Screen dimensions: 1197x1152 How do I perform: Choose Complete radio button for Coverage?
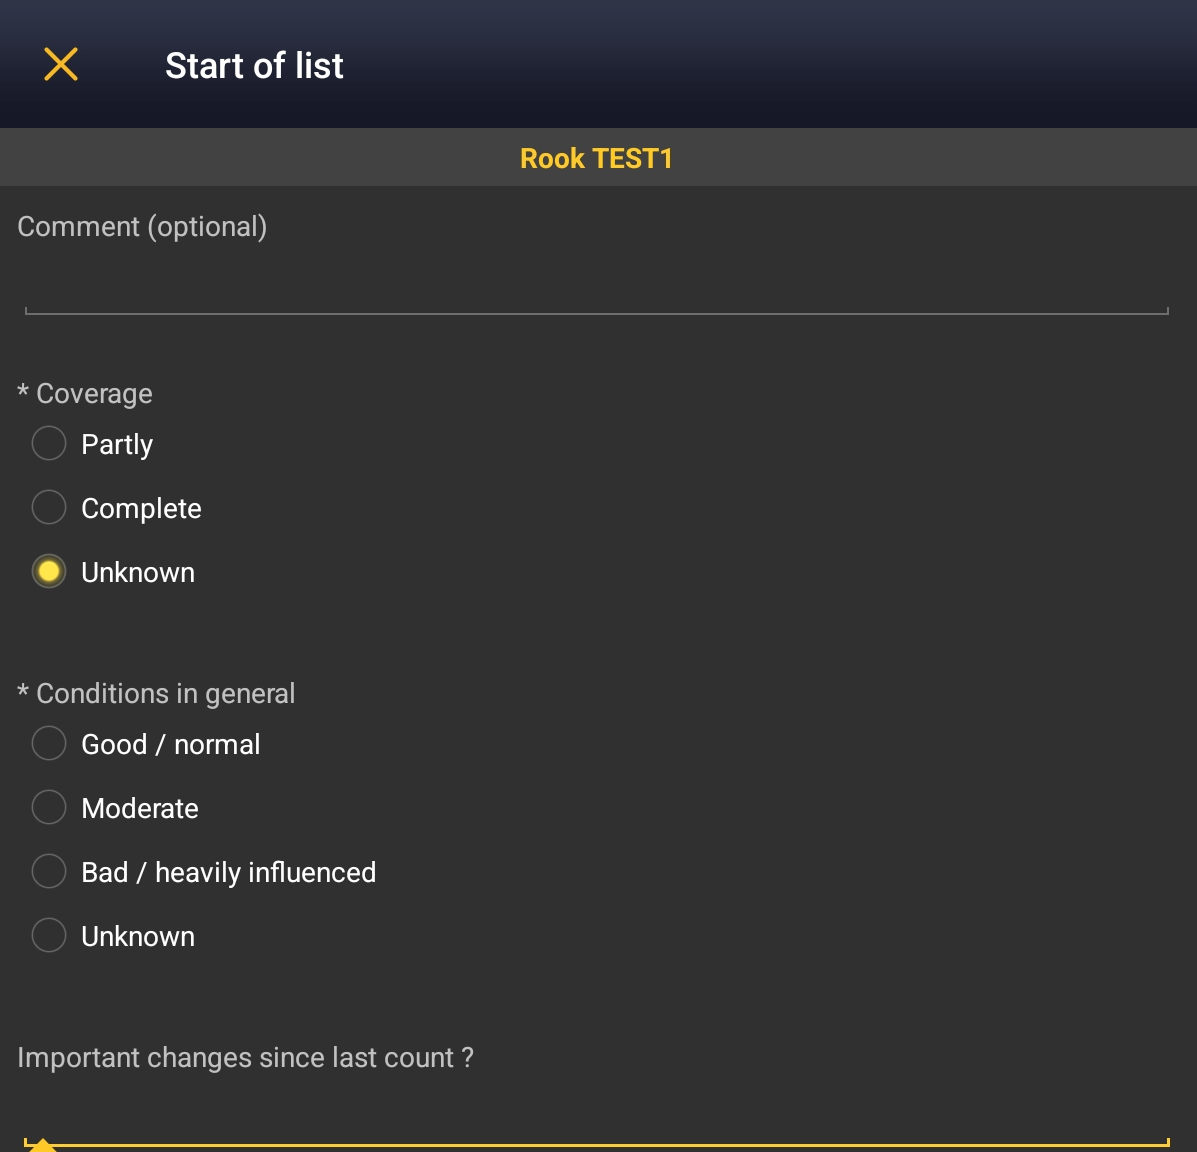49,507
